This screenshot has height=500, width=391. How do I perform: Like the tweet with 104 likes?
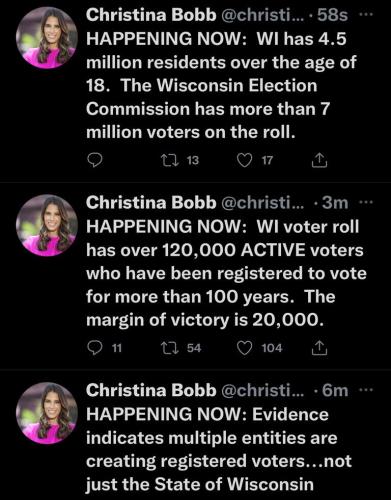click(x=244, y=348)
